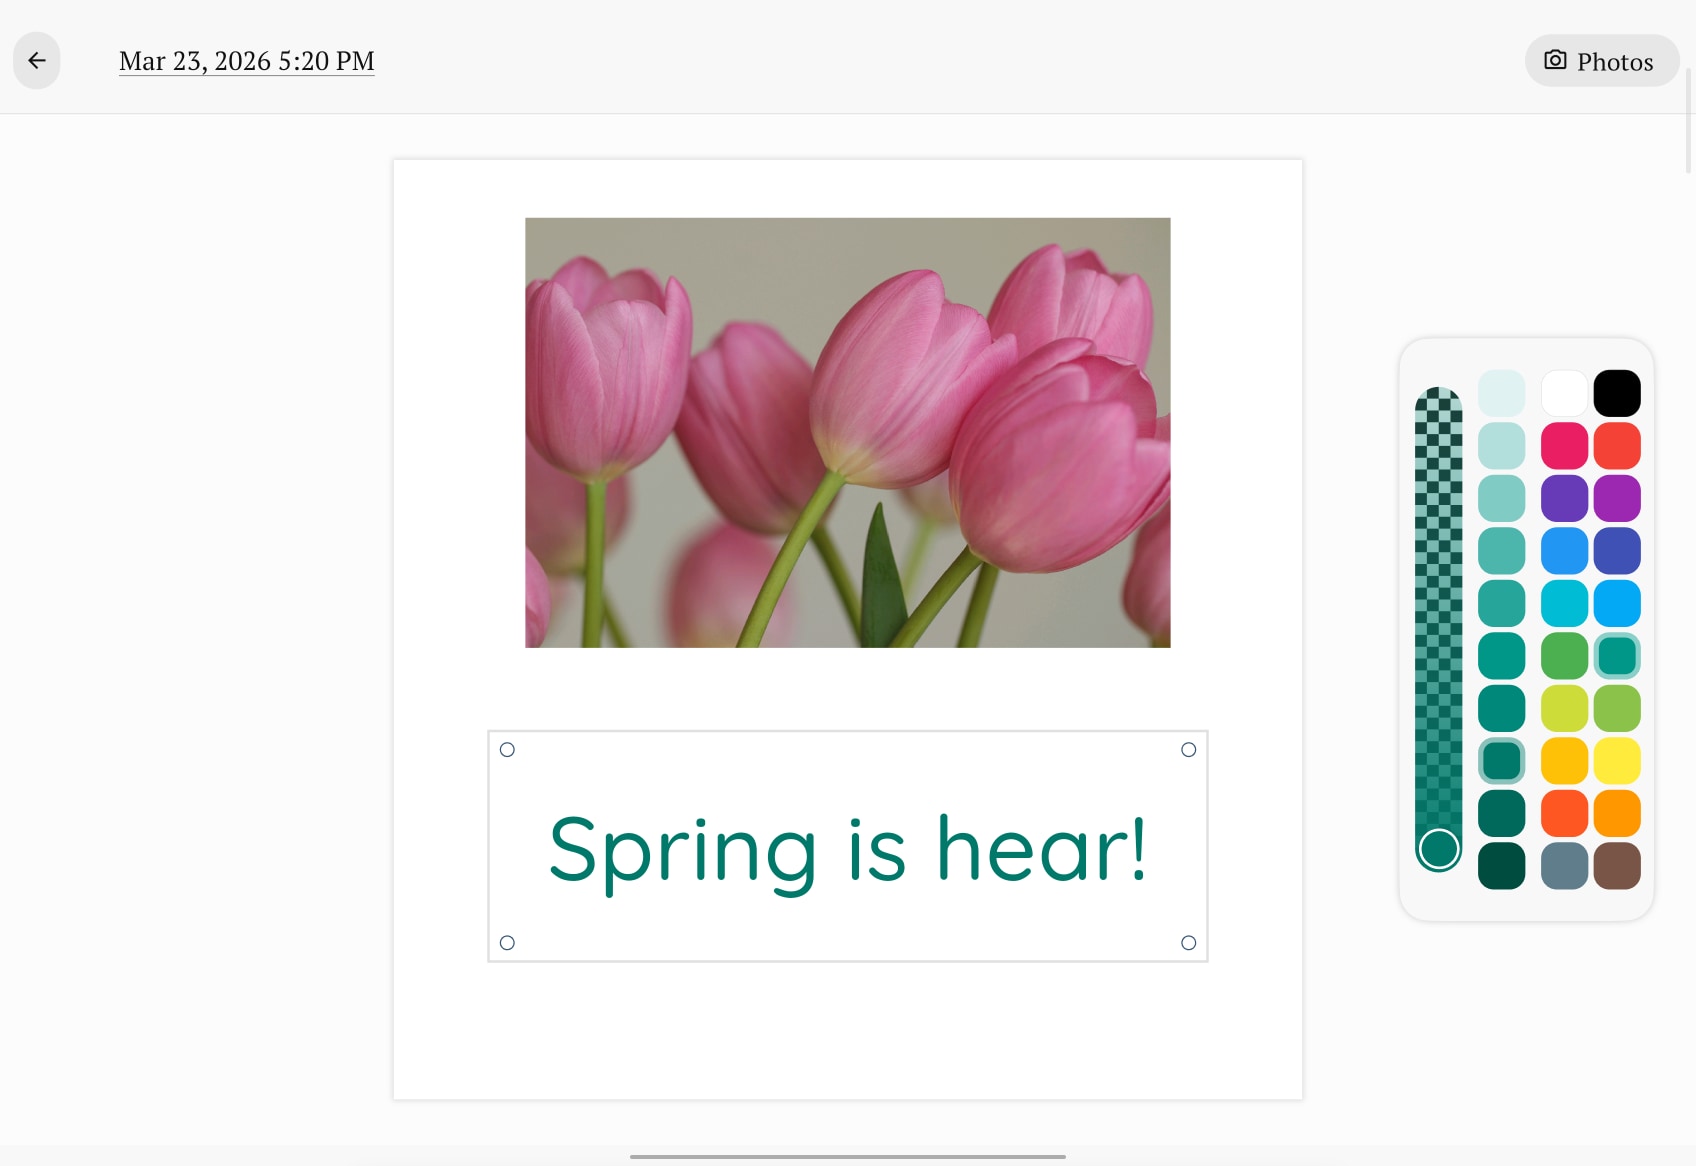The width and height of the screenshot is (1696, 1166).
Task: Edit the entry date Mar 23, 2026
Action: [x=246, y=60]
